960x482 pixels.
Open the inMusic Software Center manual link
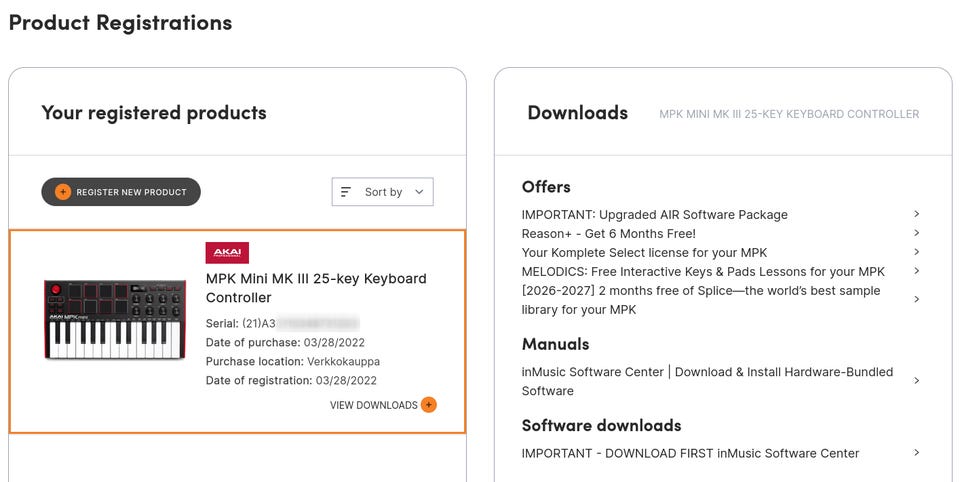click(707, 381)
